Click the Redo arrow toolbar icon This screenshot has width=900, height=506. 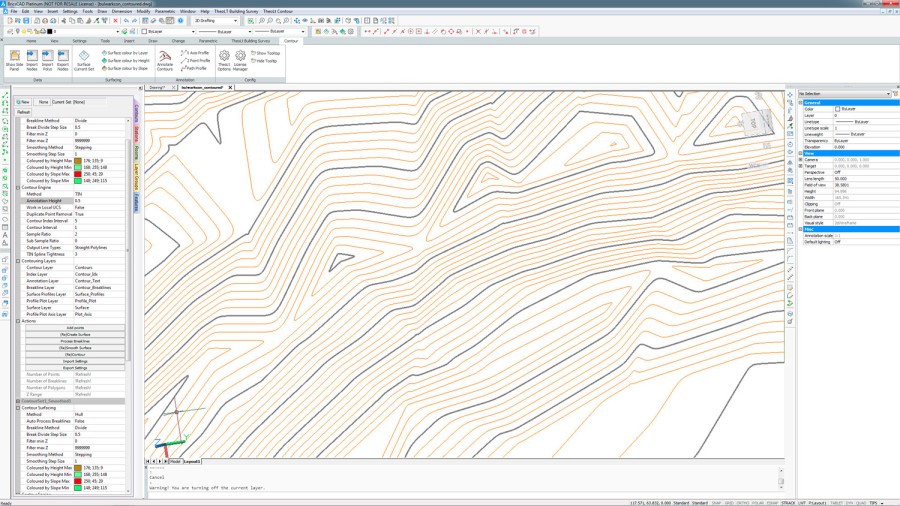(x=134, y=21)
